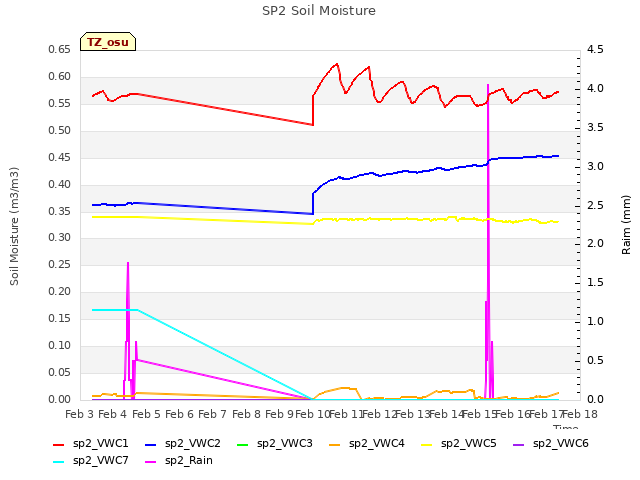Click the 0.50 left axis value
The height and width of the screenshot is (480, 640).
point(59,131)
